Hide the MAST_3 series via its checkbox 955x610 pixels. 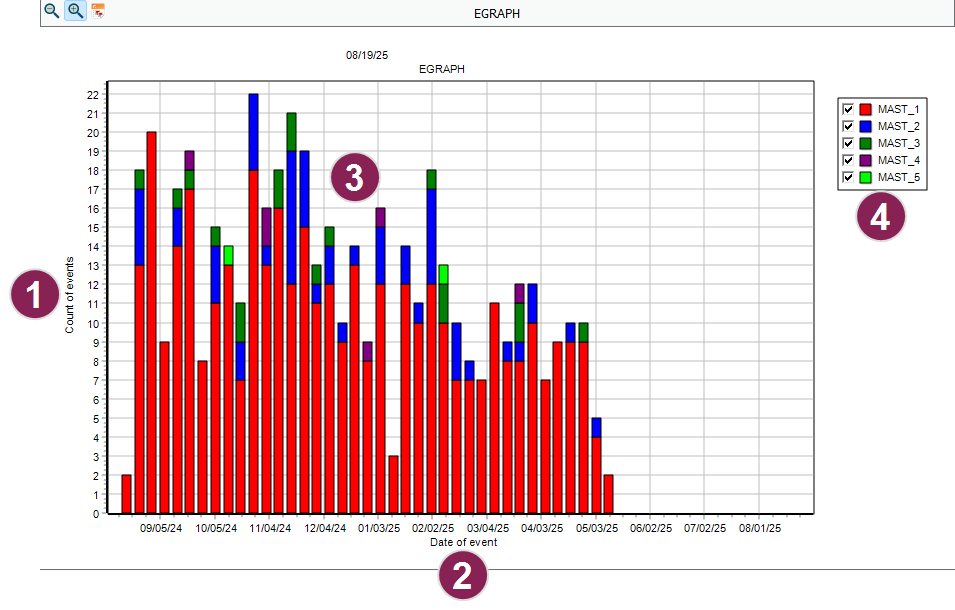[848, 143]
